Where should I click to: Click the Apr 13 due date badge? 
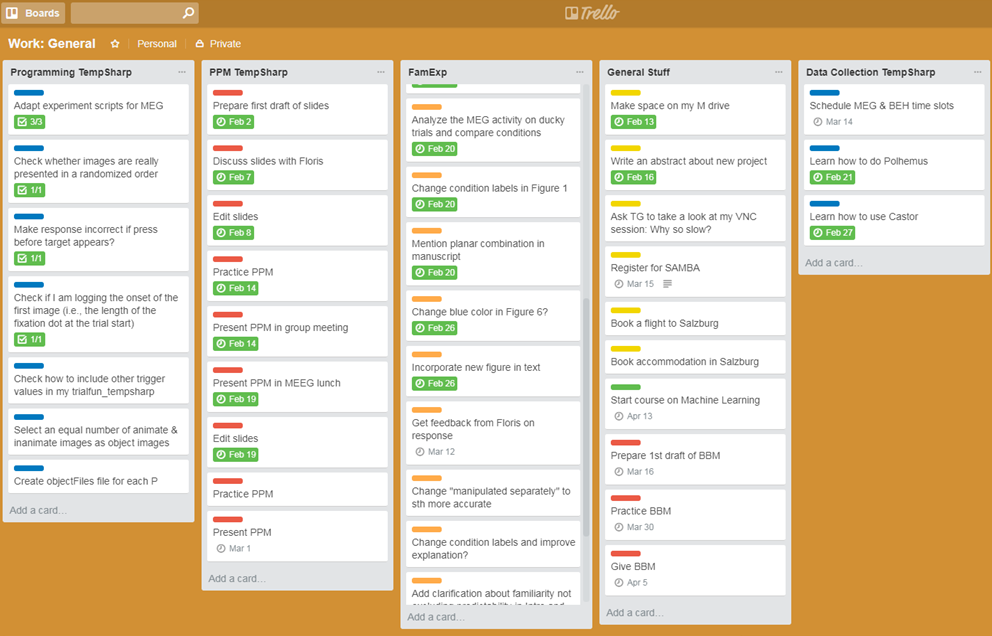coord(632,416)
